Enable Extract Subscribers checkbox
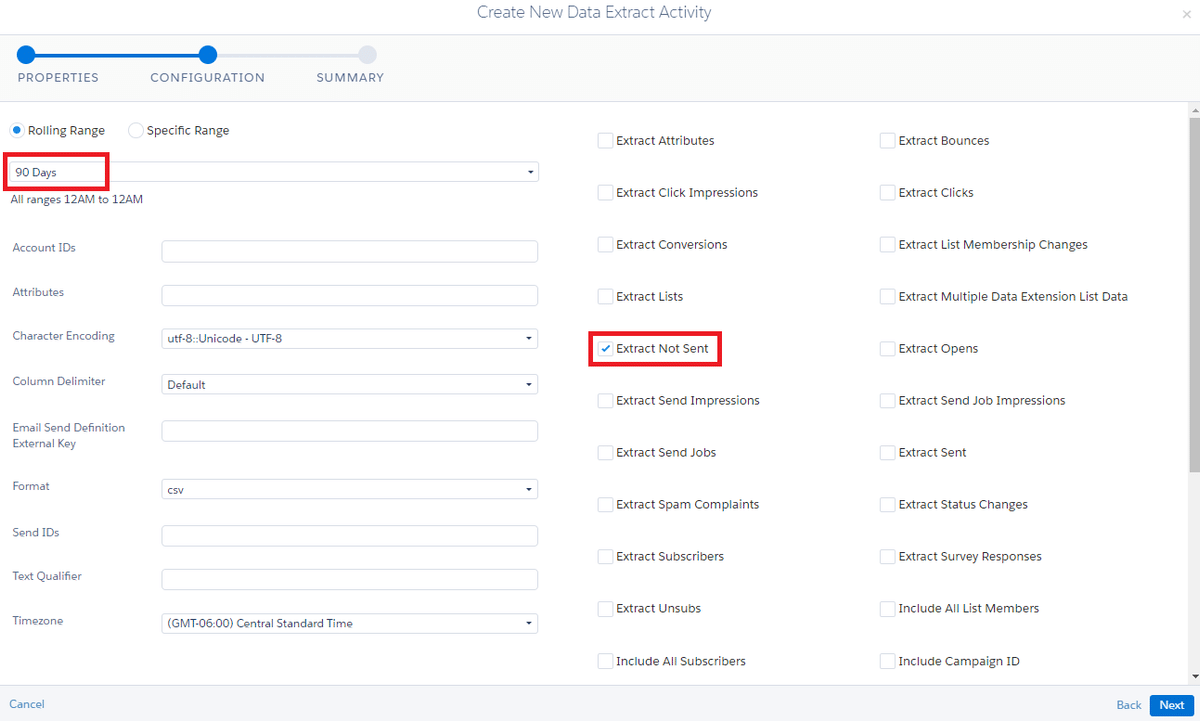Screen dimensions: 1200x721 (605, 557)
